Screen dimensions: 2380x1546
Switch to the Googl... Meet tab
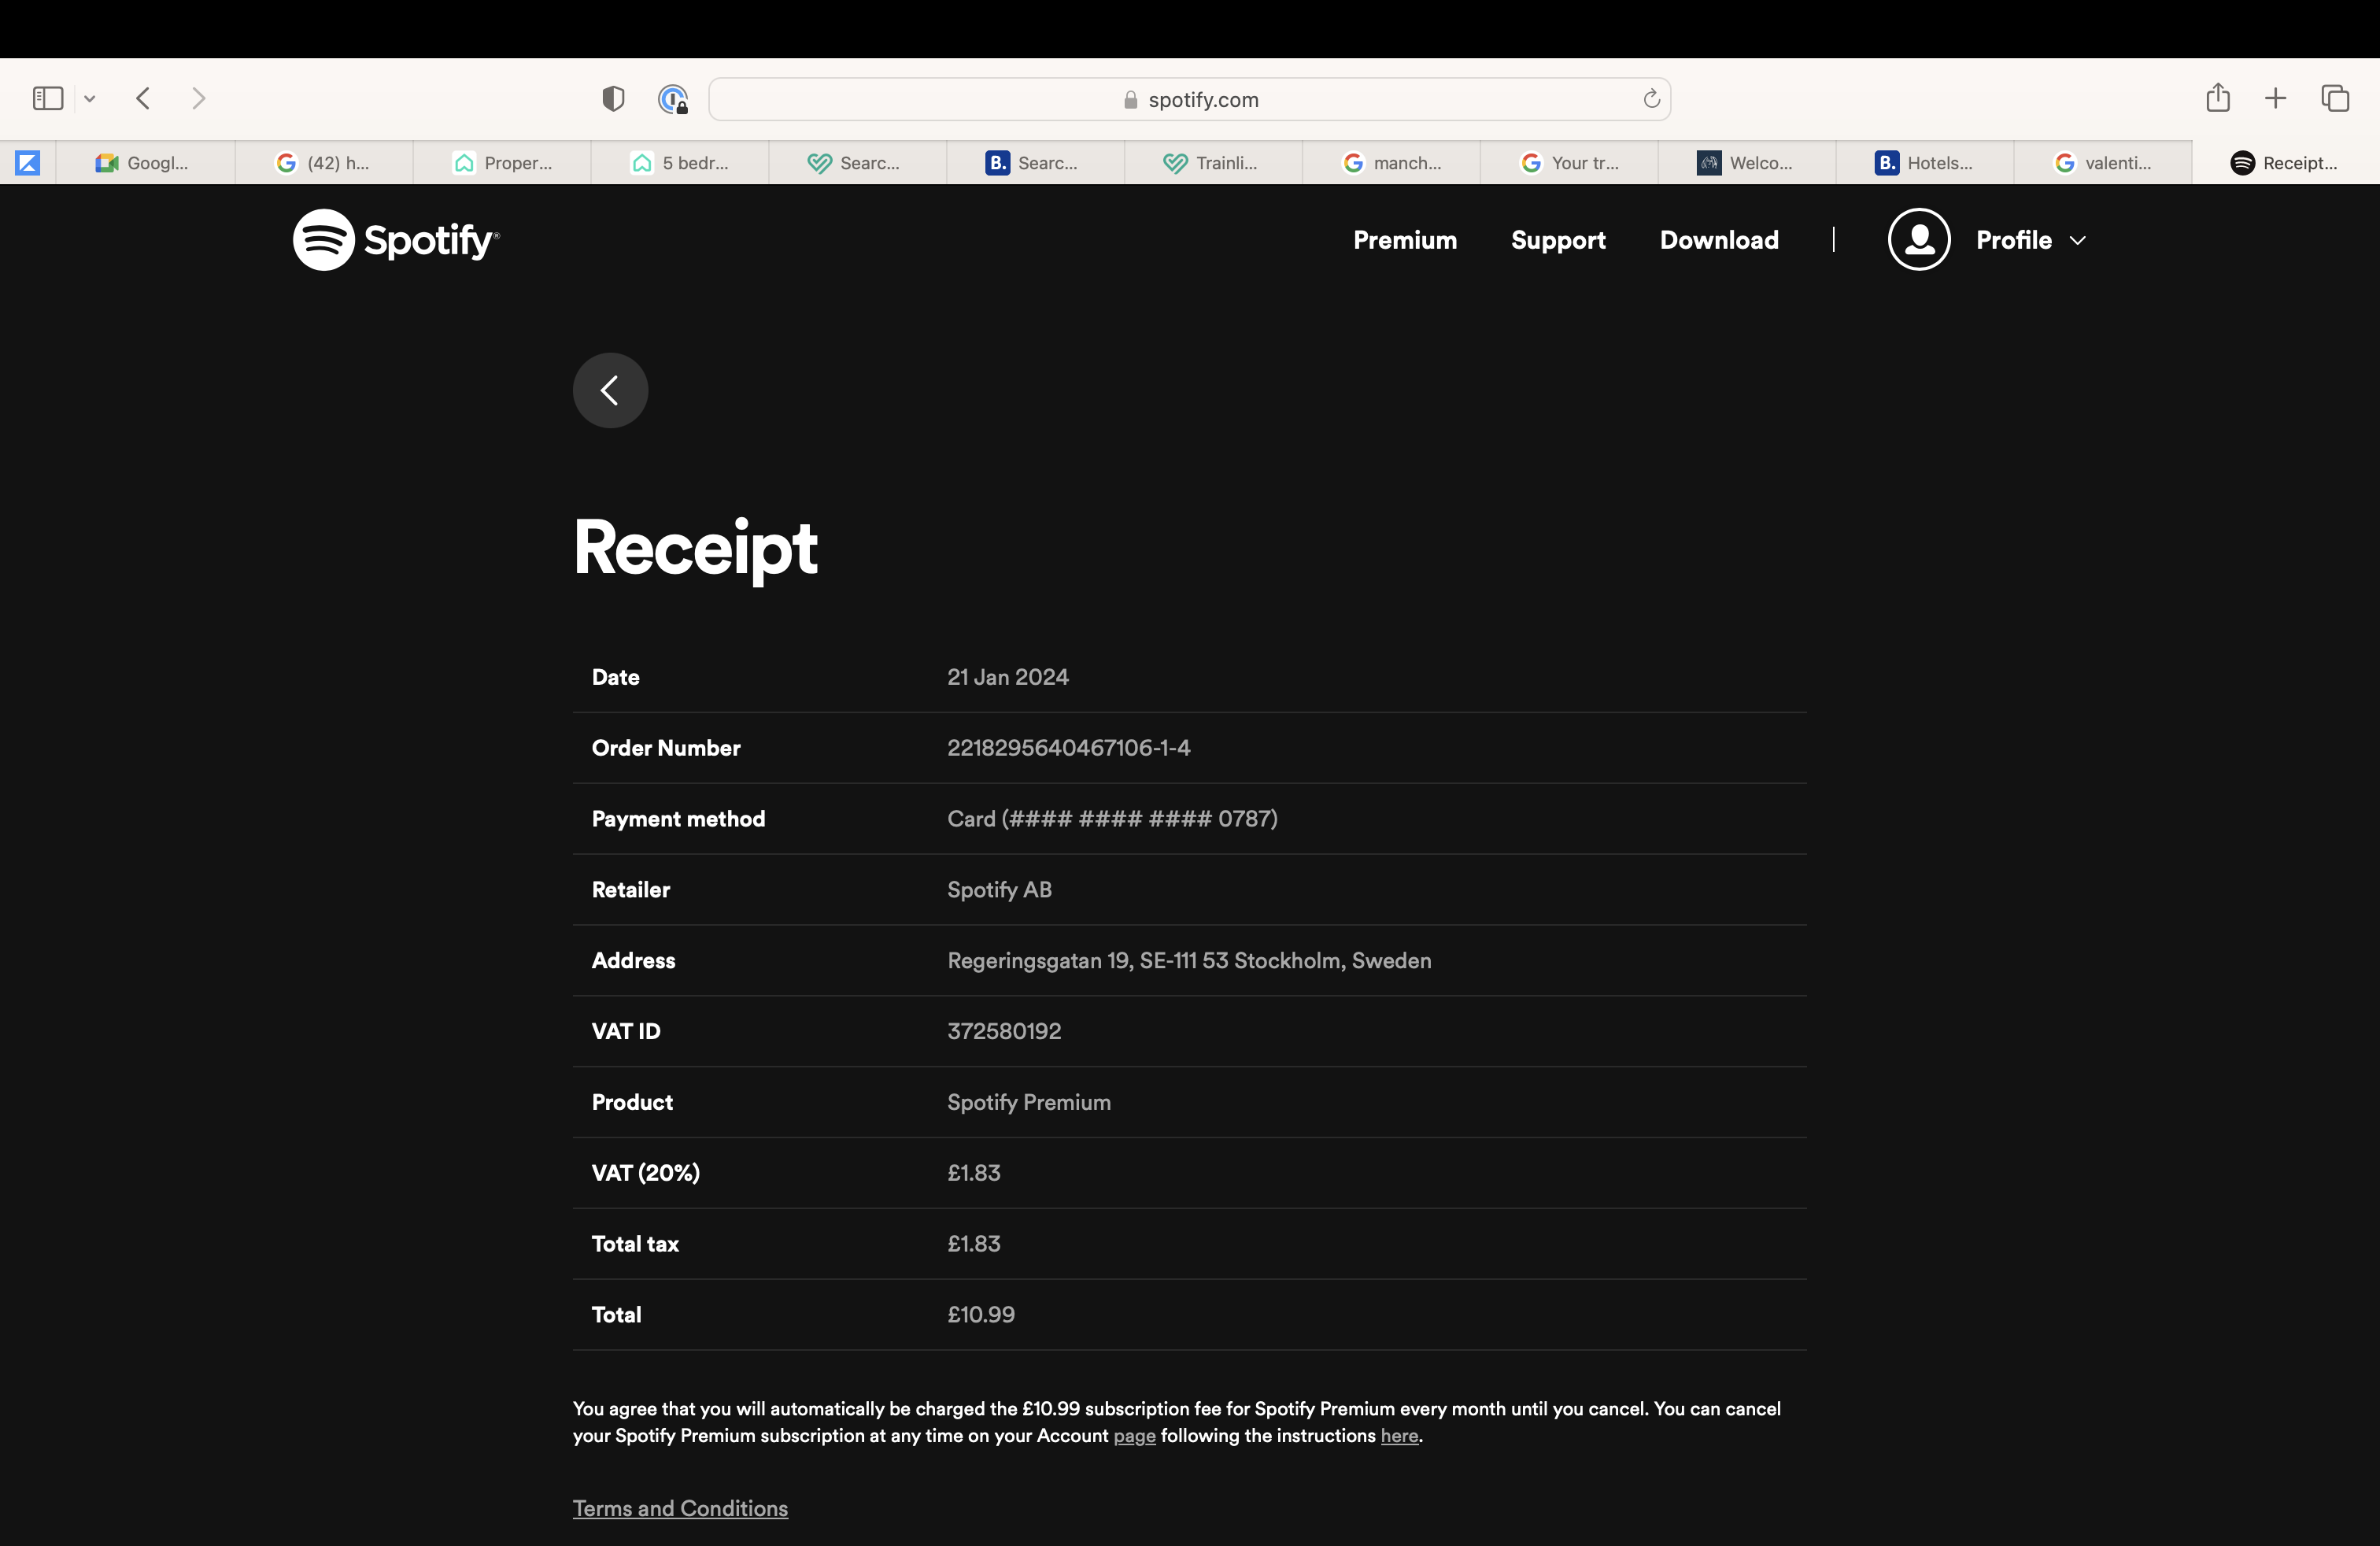tap(146, 163)
